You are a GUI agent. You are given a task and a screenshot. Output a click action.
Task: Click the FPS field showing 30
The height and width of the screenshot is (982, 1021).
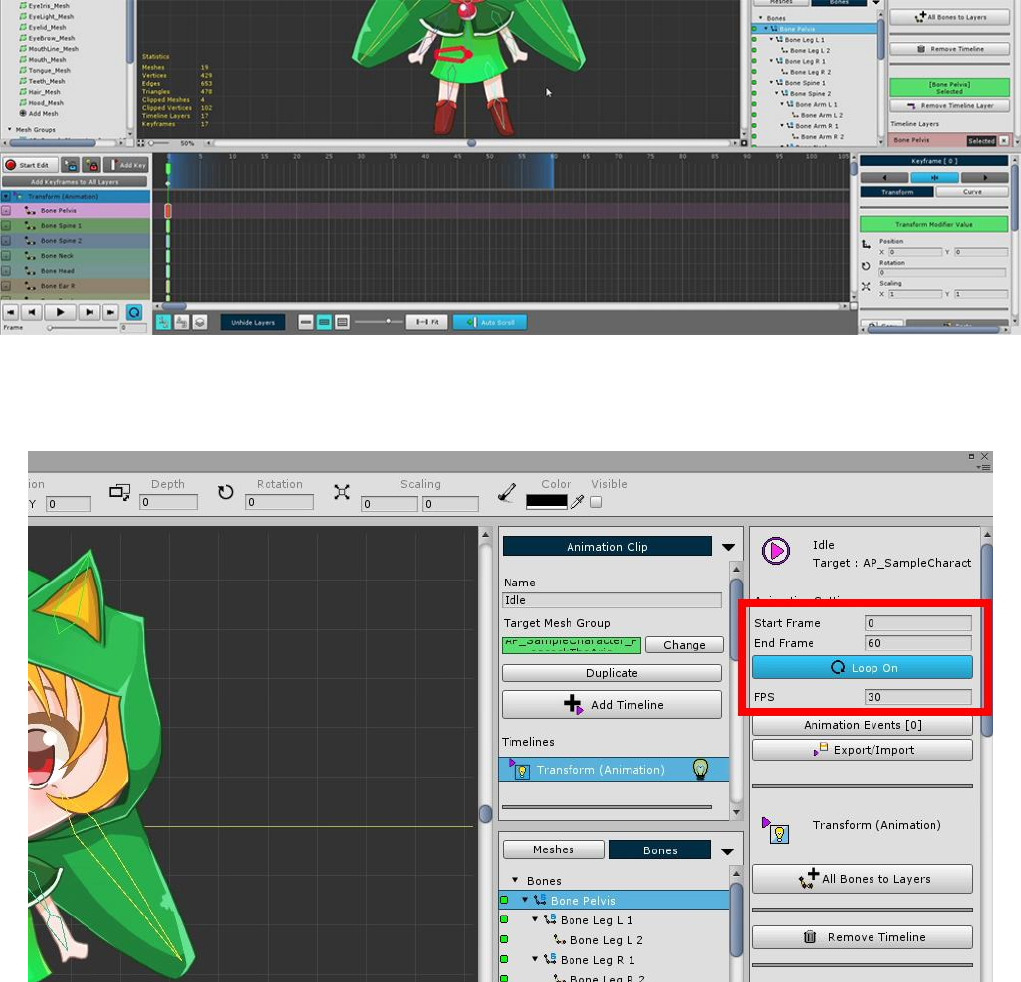[x=918, y=697]
